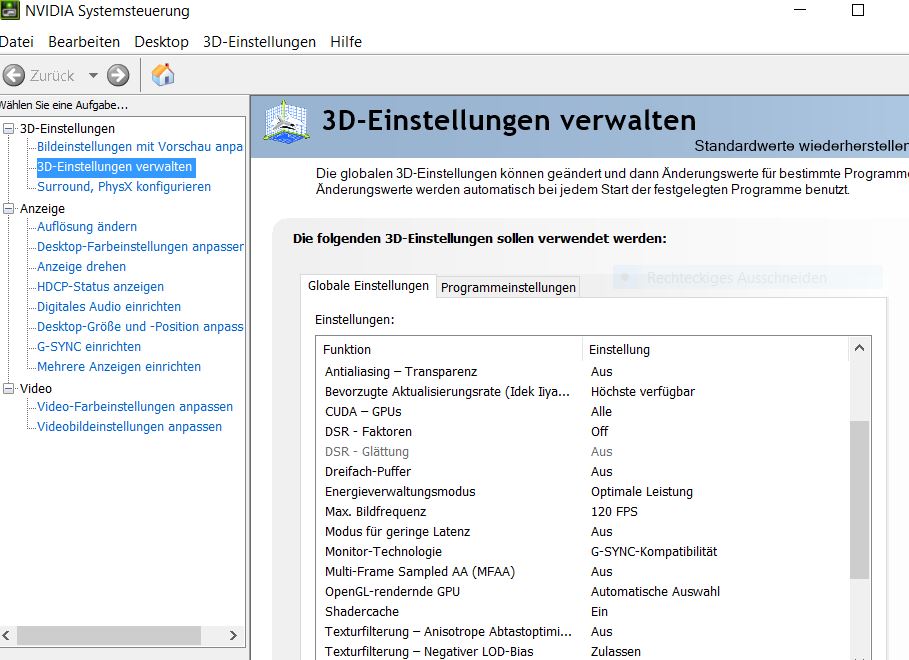The width and height of the screenshot is (909, 660).
Task: Open Videobildeinstellungen anpassen
Action: (x=129, y=427)
